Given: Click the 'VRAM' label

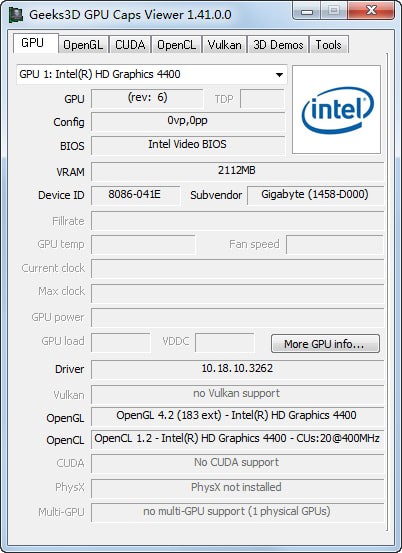Looking at the screenshot, I should [71, 172].
